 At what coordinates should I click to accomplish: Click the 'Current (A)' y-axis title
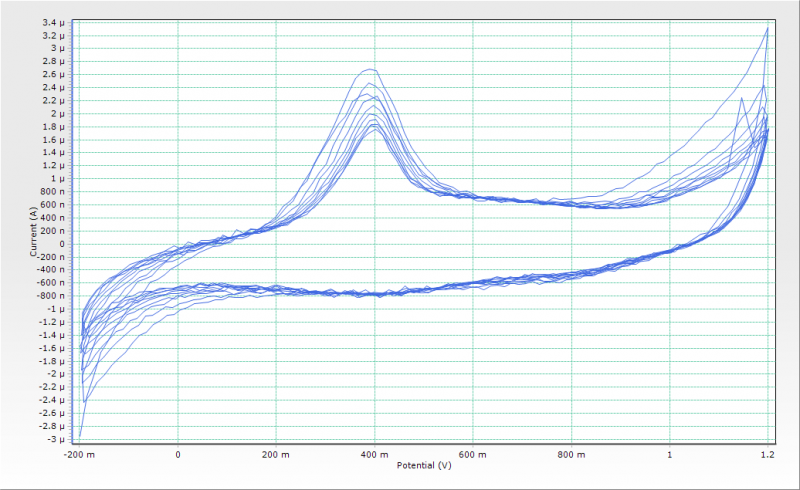pyautogui.click(x=33, y=231)
